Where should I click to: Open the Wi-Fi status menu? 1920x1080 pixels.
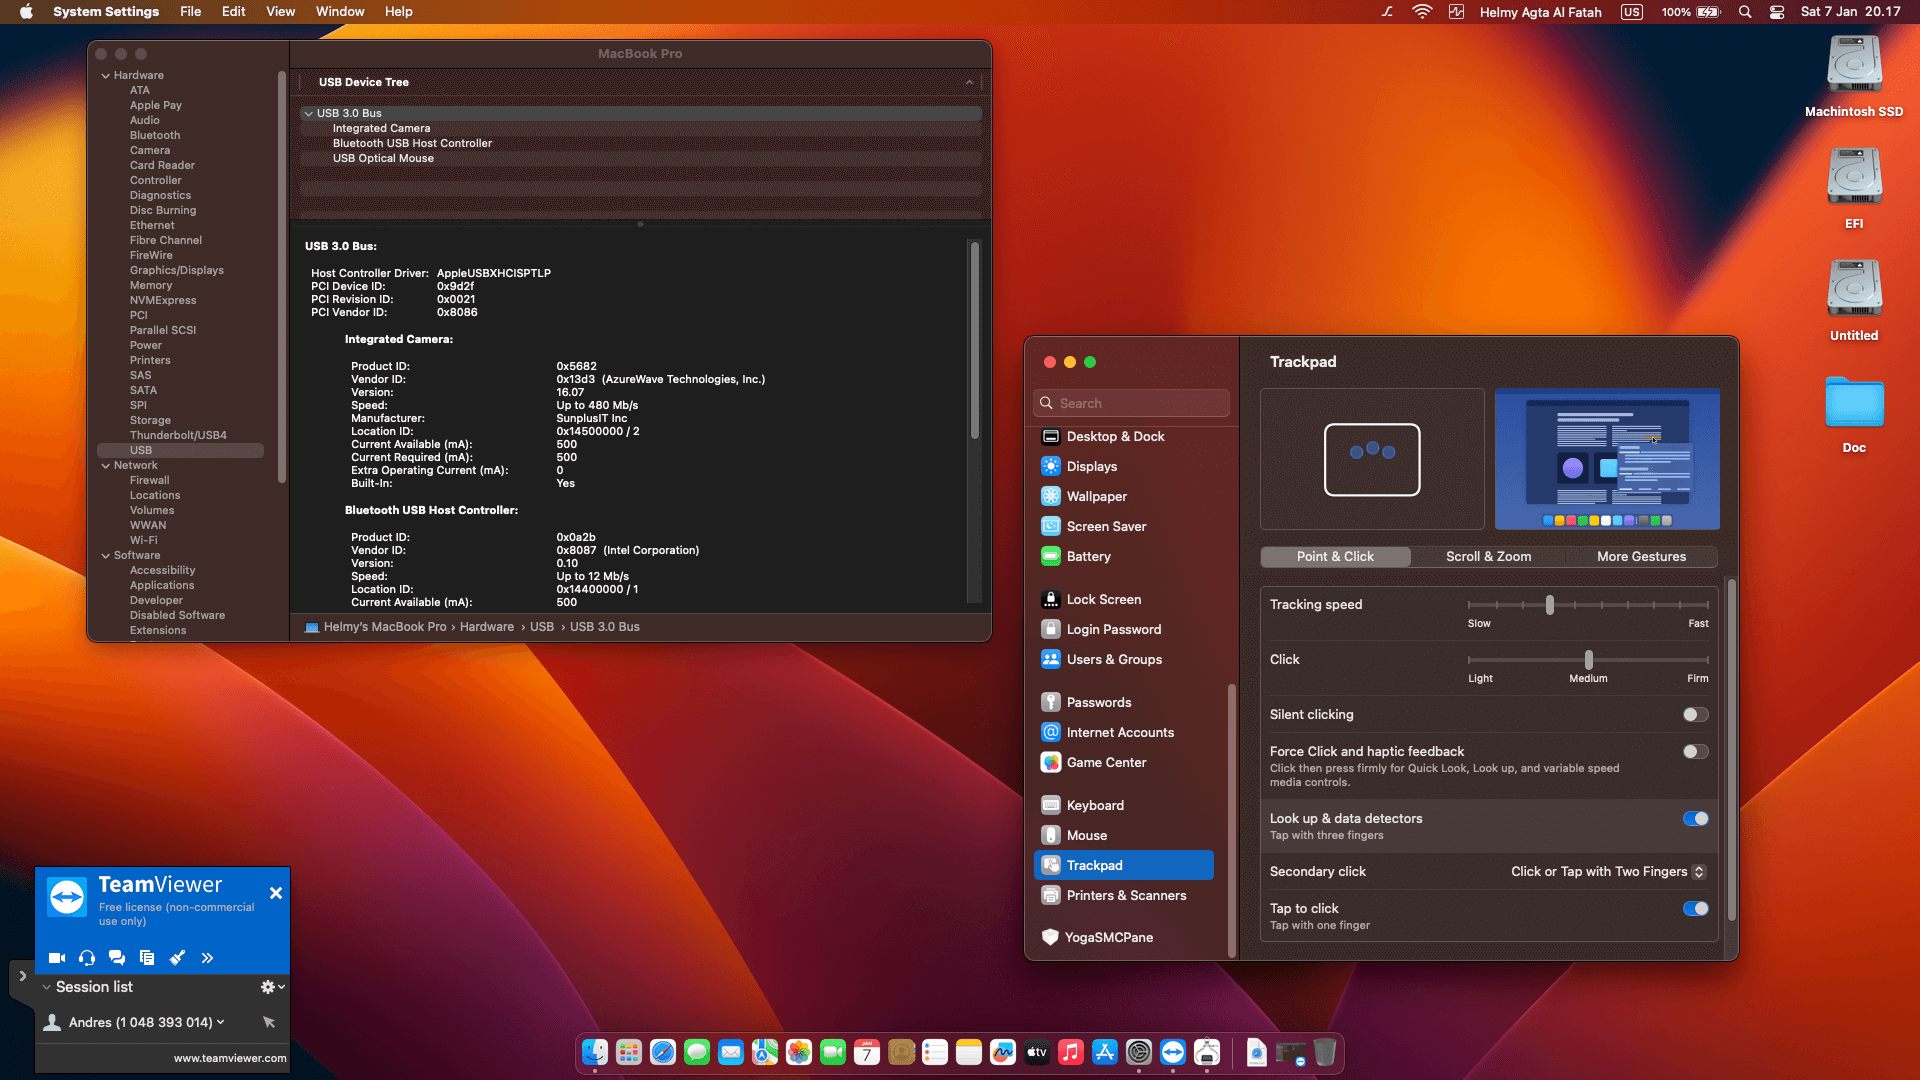click(1422, 12)
